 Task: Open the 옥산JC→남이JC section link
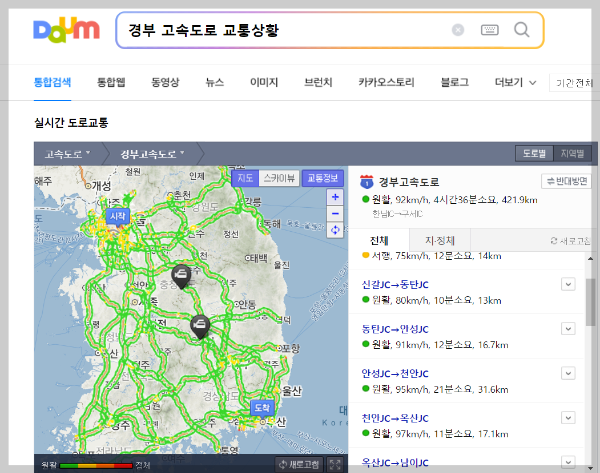[395, 463]
